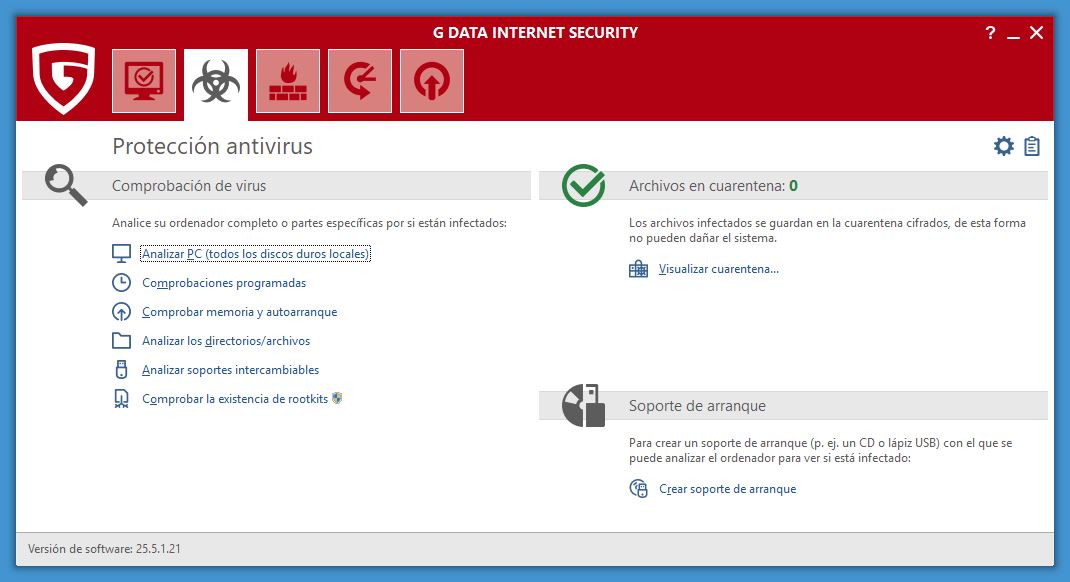Click the rootkit check icon

121,398
